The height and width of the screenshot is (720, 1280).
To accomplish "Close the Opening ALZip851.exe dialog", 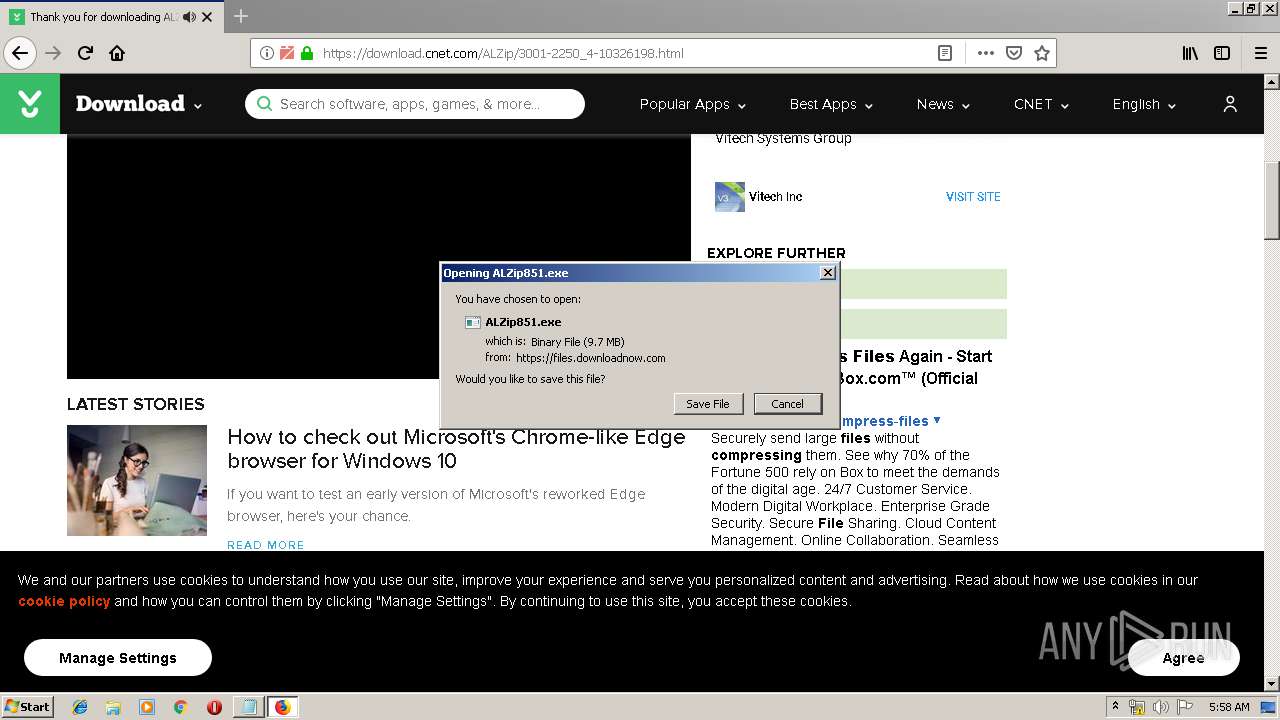I will tap(827, 273).
